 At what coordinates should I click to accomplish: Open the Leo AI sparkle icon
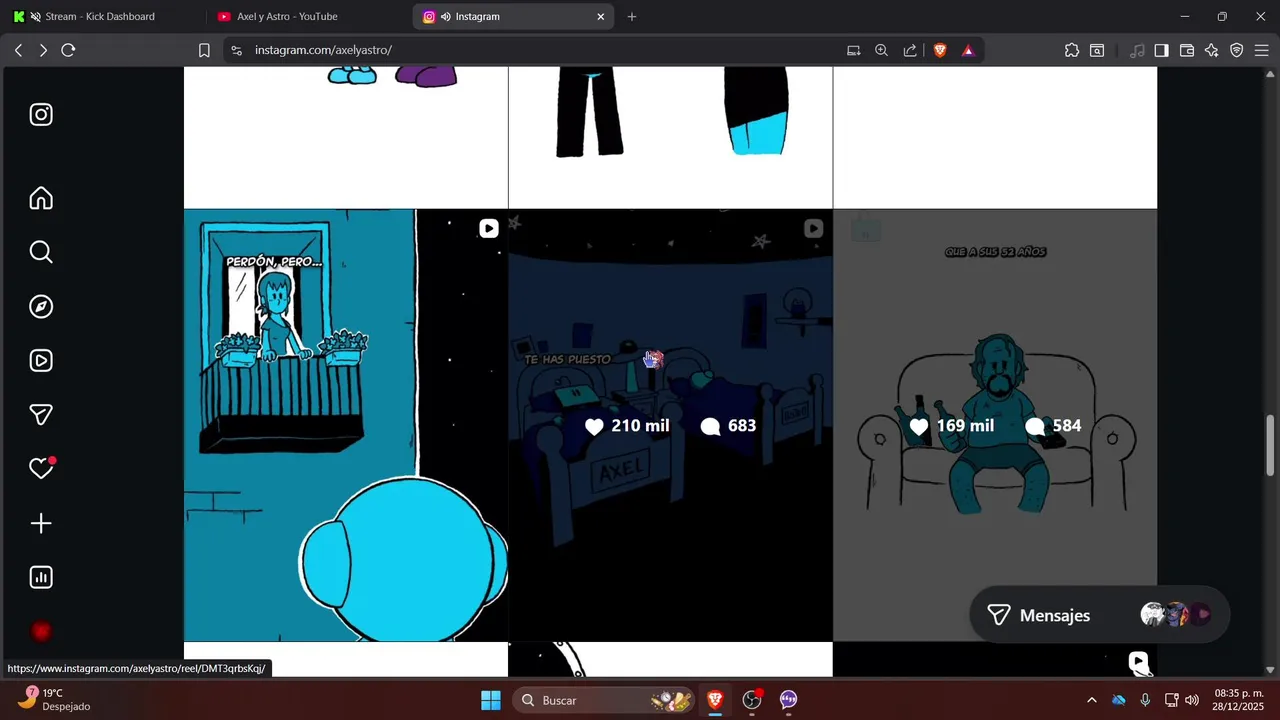pos(1212,50)
